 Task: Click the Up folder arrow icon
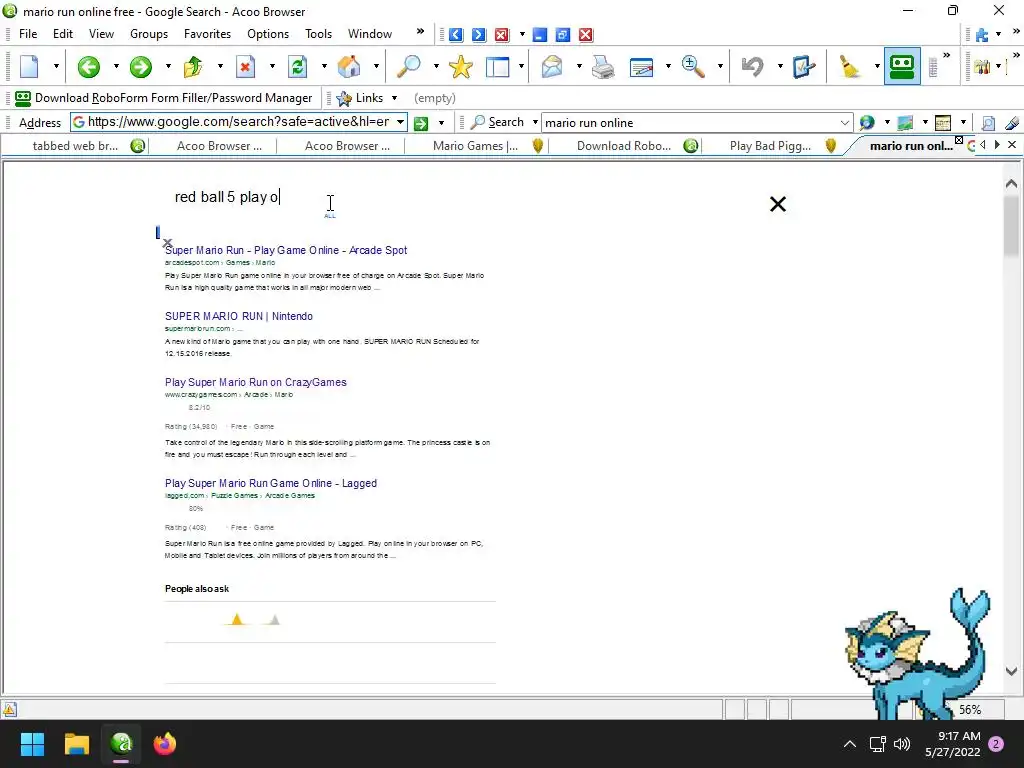[x=193, y=67]
